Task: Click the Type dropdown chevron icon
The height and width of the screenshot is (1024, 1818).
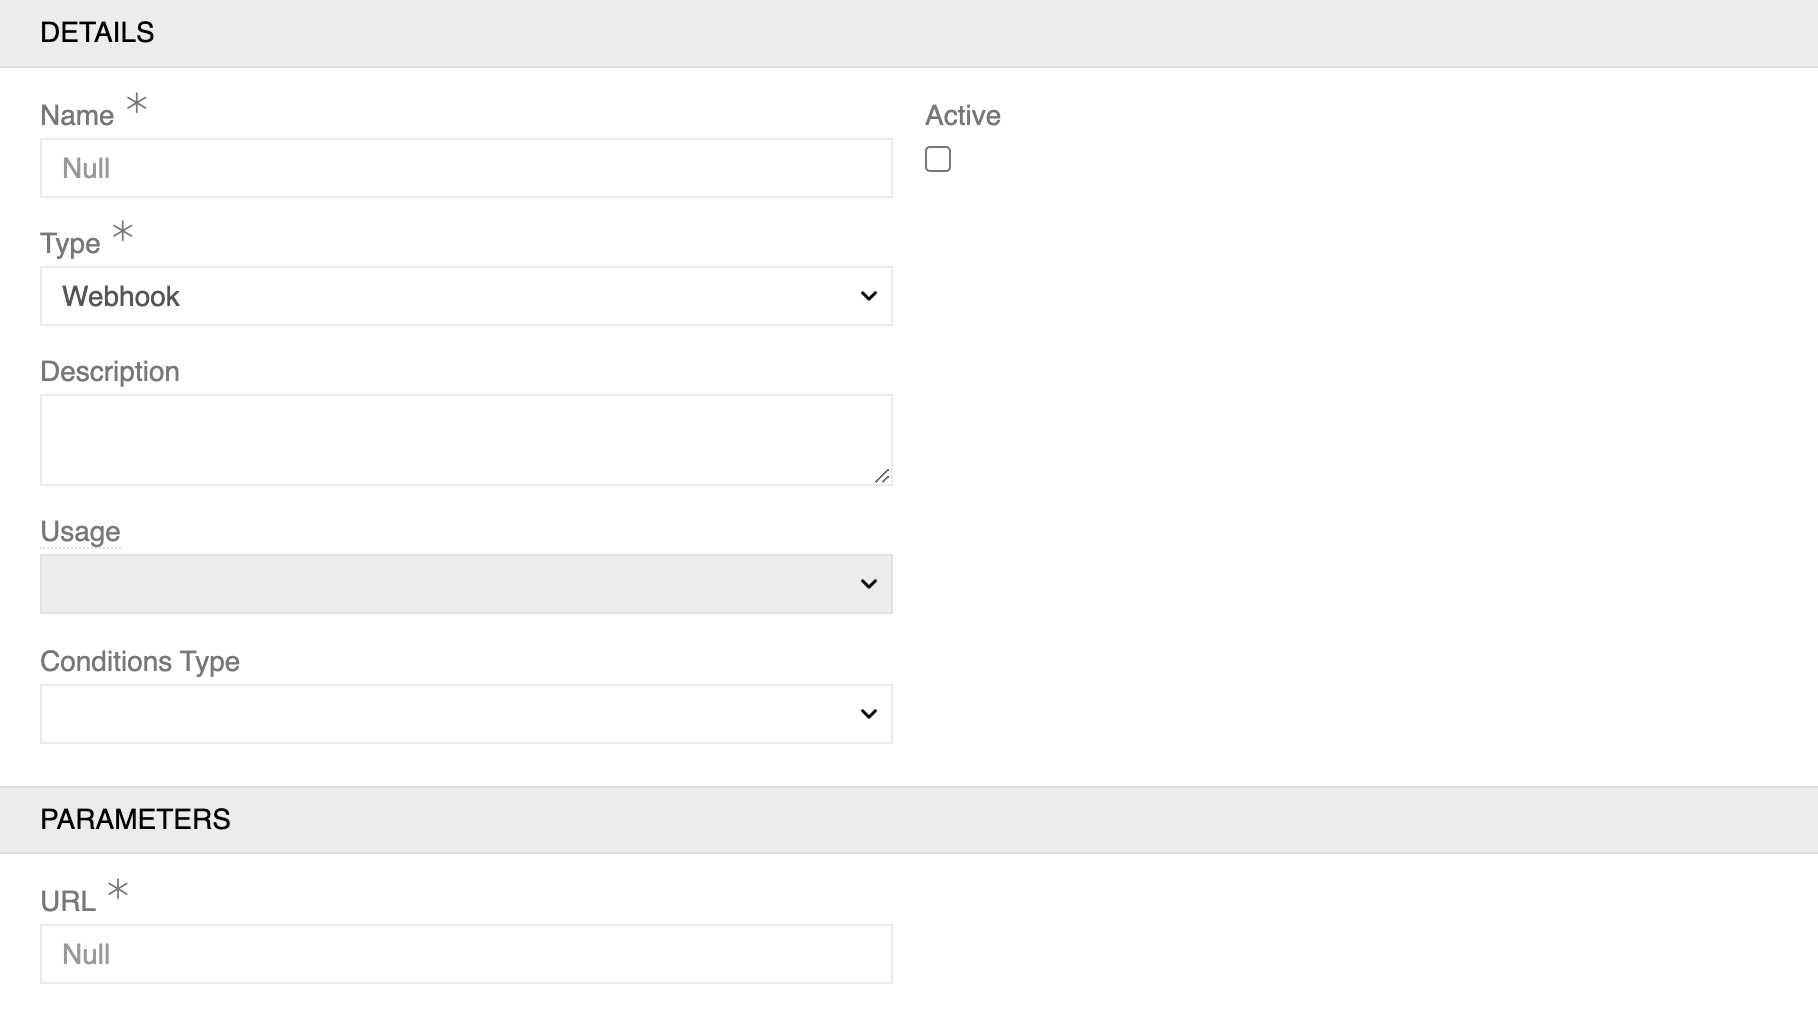Action: pos(867,296)
